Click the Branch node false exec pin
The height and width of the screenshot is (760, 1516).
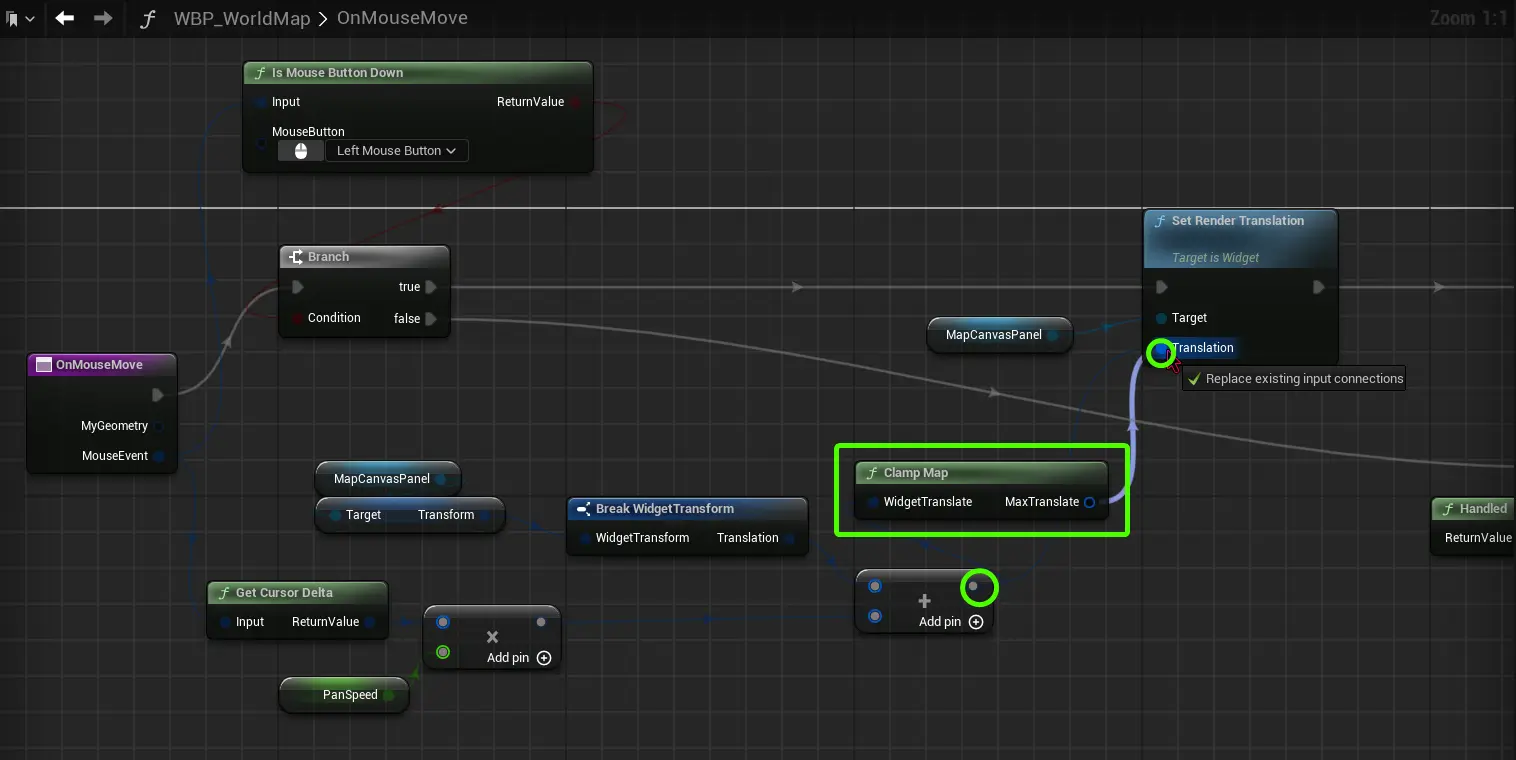pyautogui.click(x=431, y=319)
